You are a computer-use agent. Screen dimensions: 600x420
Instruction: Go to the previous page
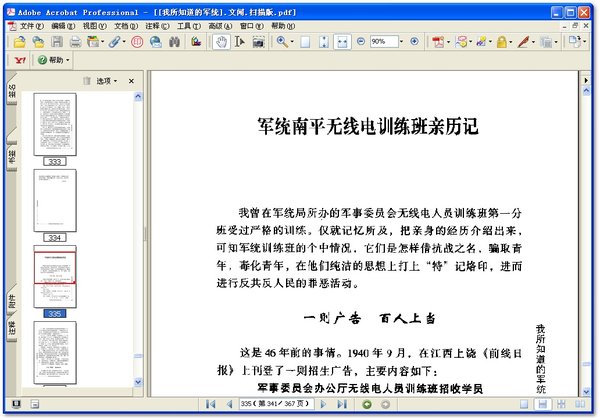229,404
